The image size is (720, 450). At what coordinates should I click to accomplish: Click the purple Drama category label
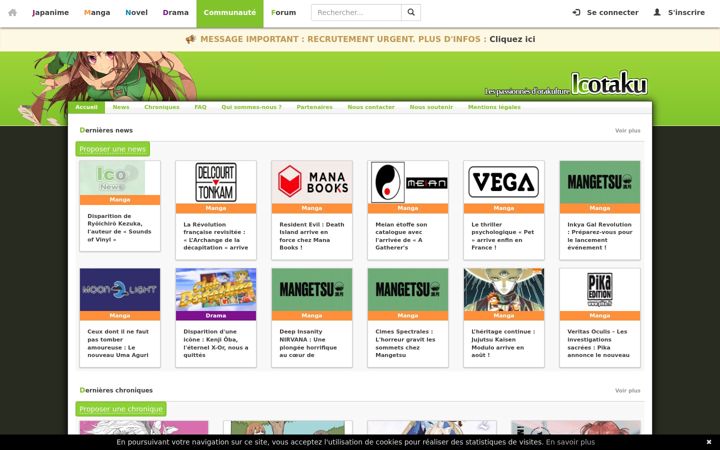tap(216, 315)
